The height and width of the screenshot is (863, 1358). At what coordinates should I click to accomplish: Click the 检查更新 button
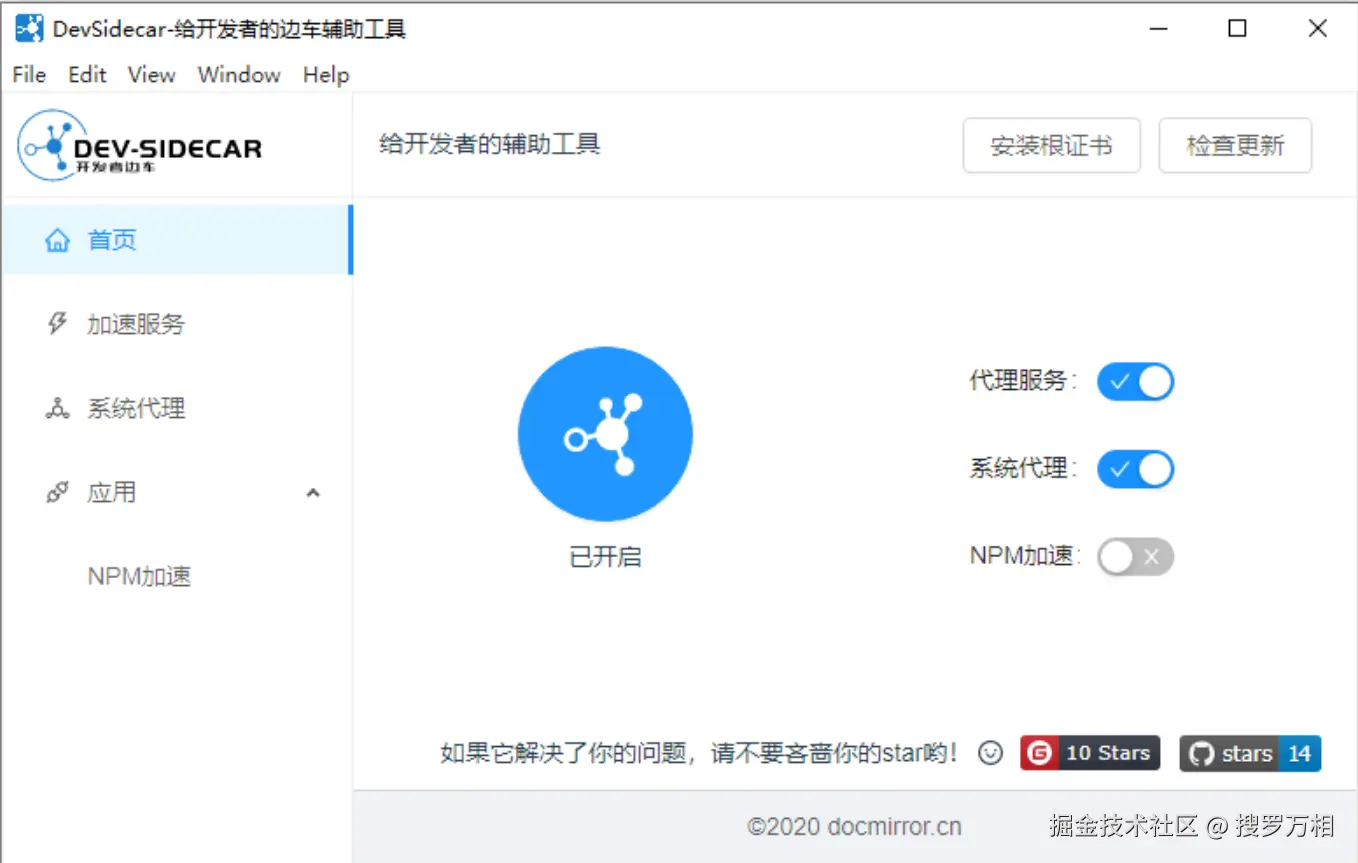click(1235, 146)
